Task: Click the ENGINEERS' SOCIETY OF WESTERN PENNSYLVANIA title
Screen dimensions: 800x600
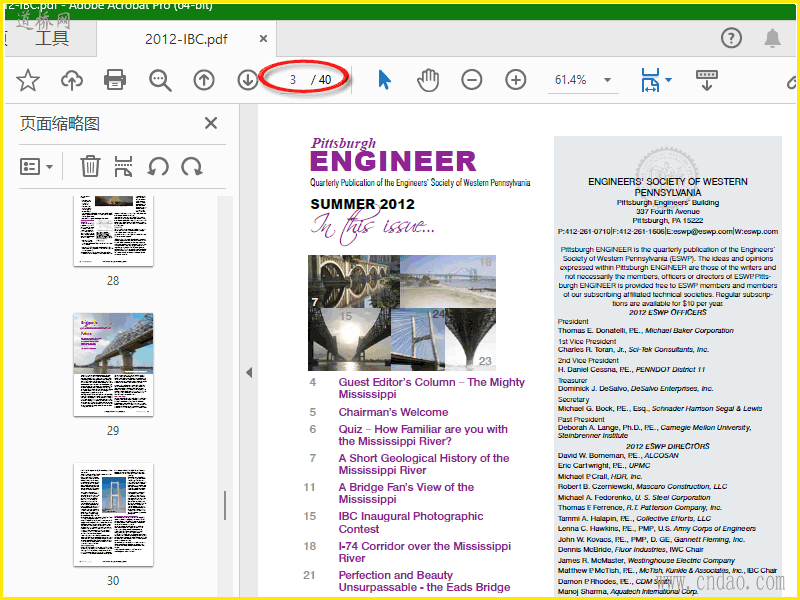Action: [667, 187]
